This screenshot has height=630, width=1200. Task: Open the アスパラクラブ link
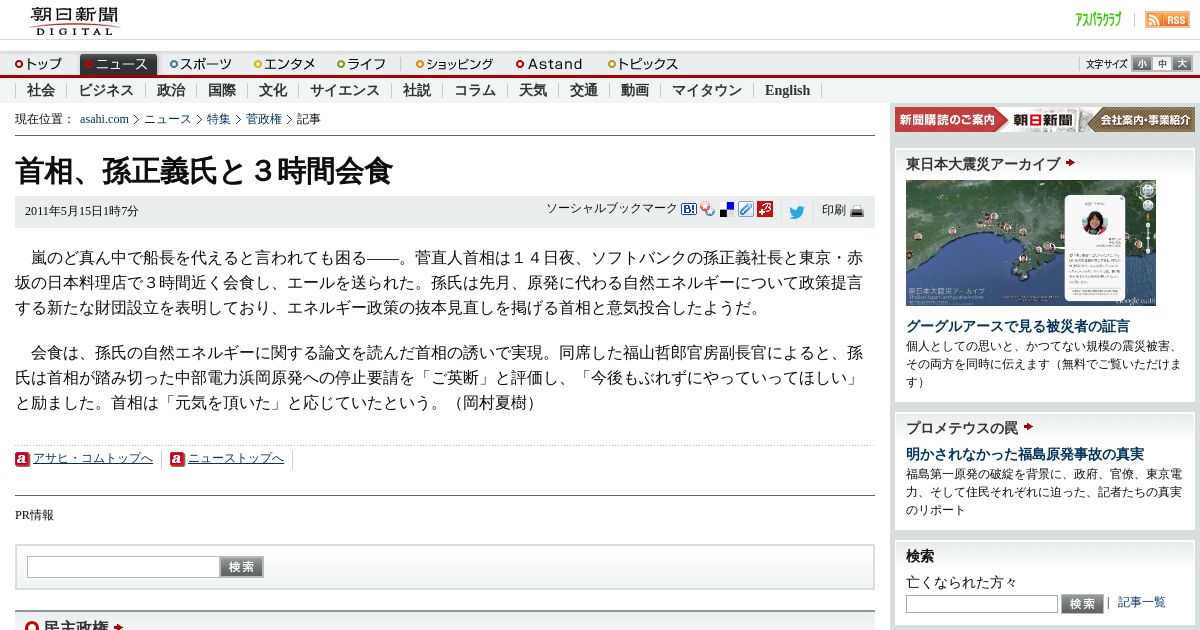point(1098,19)
